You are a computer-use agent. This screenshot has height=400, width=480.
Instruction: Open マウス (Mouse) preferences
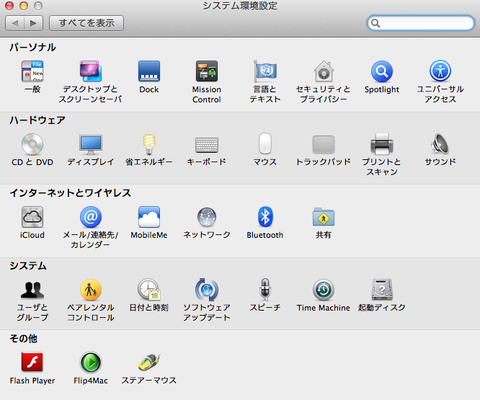tap(265, 144)
